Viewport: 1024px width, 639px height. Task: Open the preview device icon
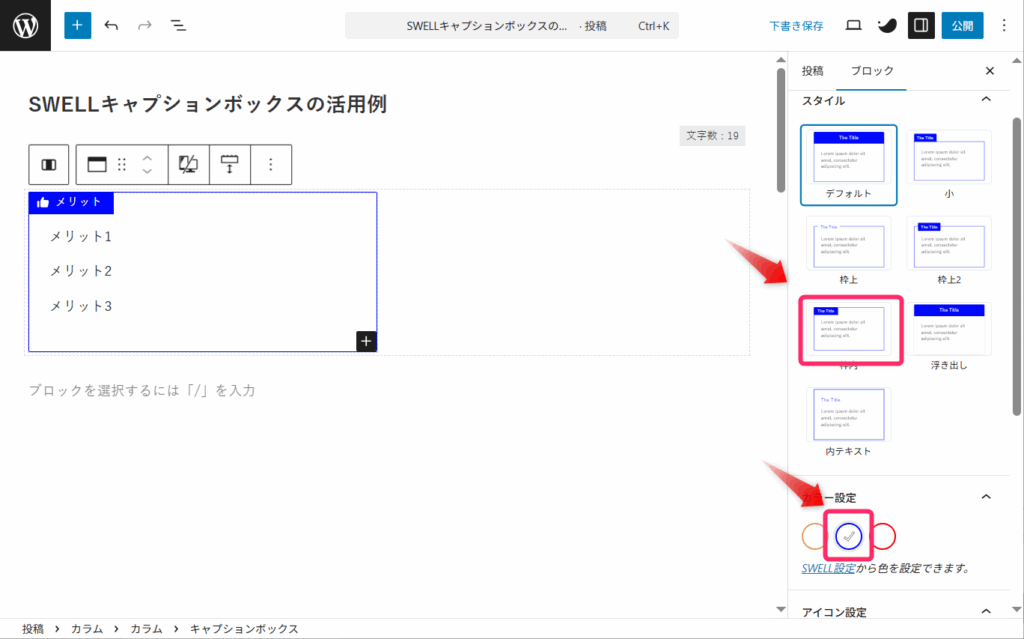(853, 25)
